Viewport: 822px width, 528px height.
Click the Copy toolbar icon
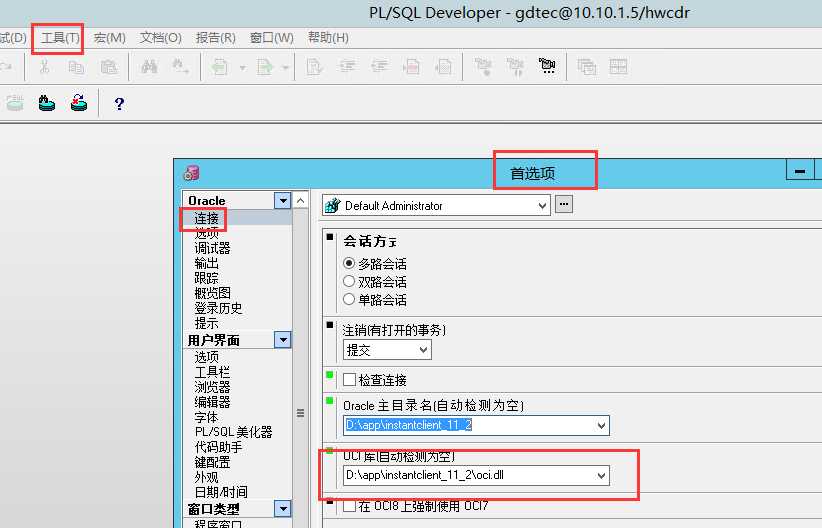click(x=77, y=67)
